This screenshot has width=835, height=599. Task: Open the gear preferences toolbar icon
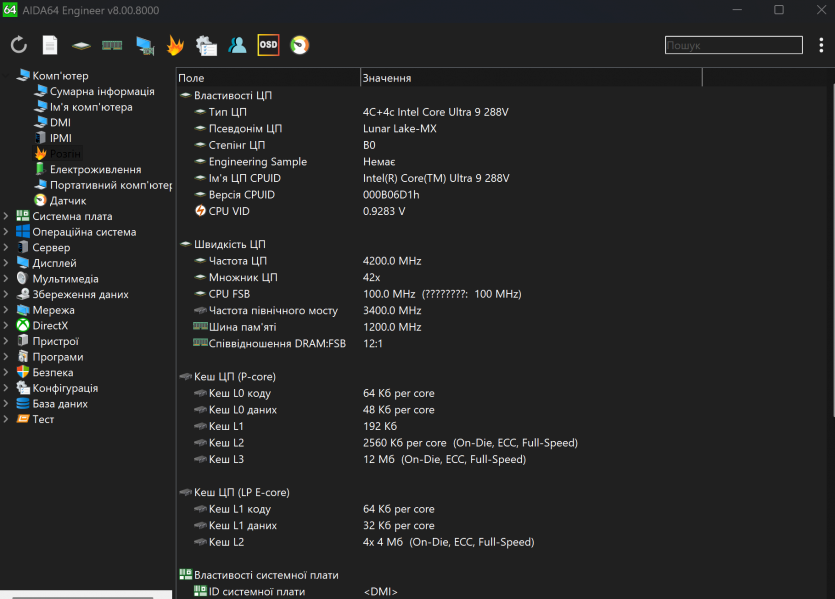[x=206, y=45]
